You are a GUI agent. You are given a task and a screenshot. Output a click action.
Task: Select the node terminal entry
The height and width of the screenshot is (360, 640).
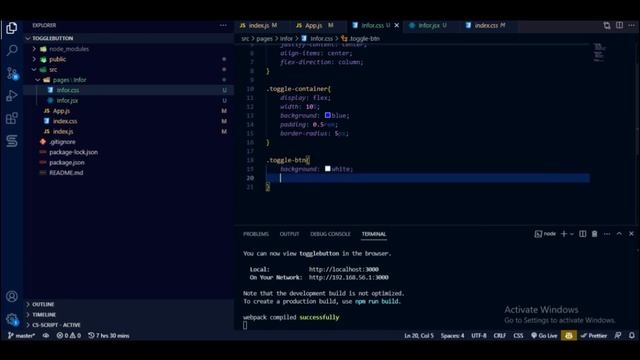[x=545, y=234]
